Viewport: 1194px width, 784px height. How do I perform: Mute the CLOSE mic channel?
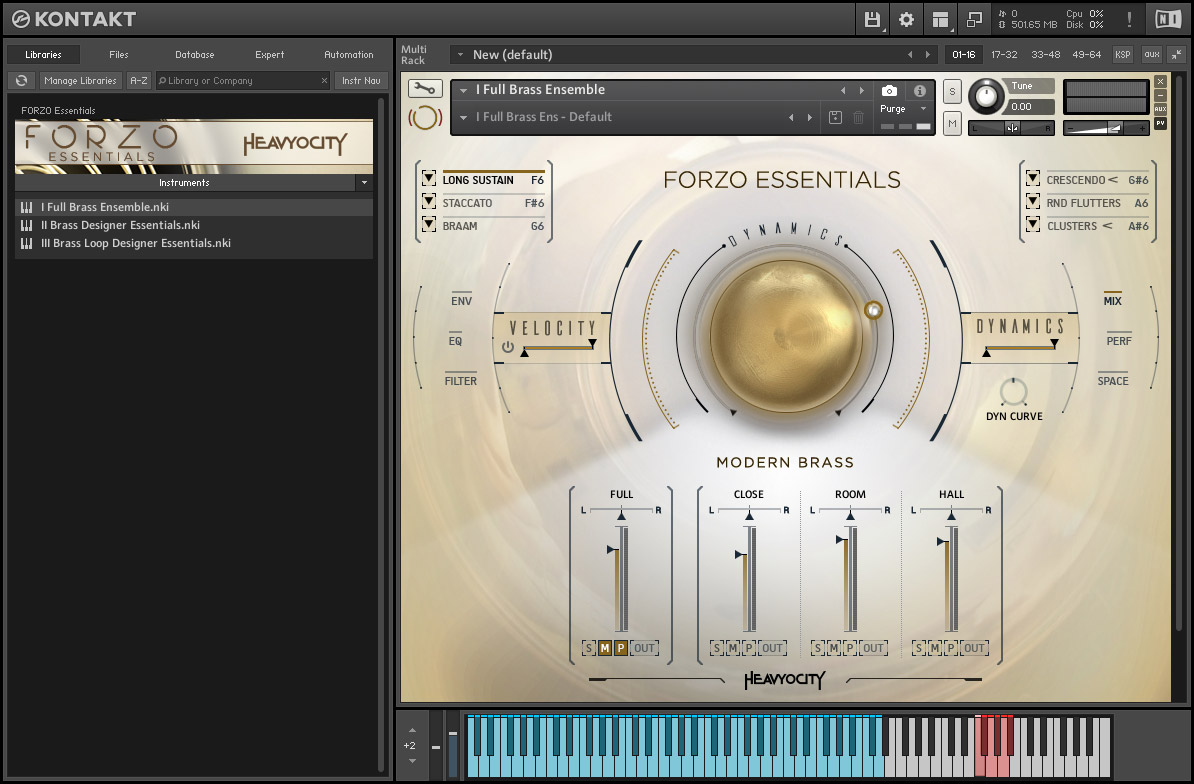pos(732,648)
